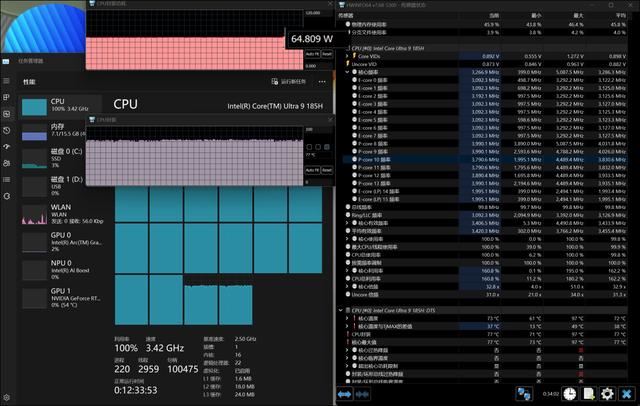Select E-core (LP) 14 clock row
This screenshot has width=640, height=406.
click(485, 191)
